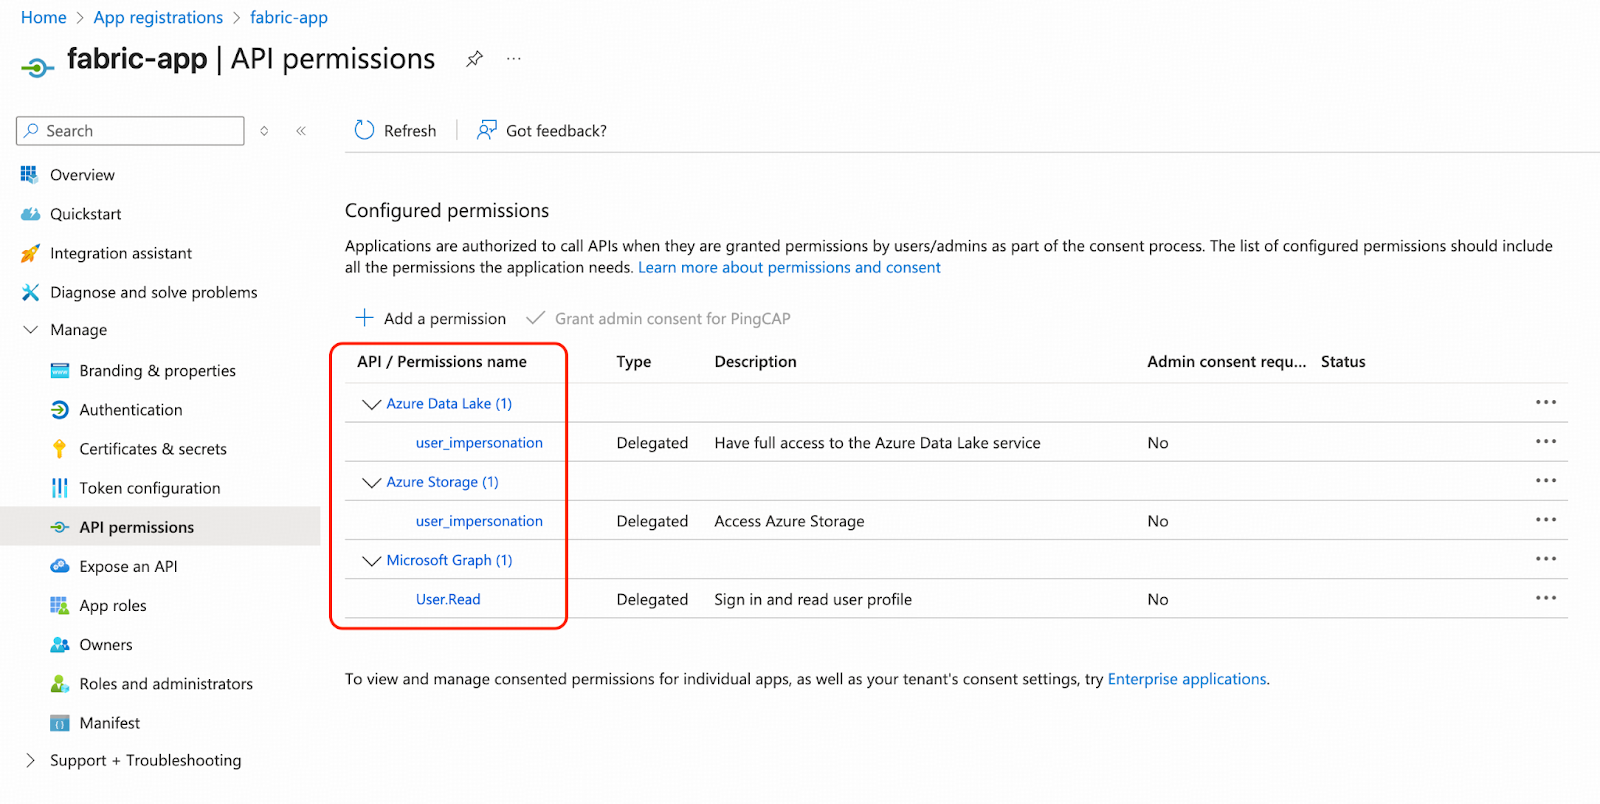Collapse the sidebar with double chevron

301,131
